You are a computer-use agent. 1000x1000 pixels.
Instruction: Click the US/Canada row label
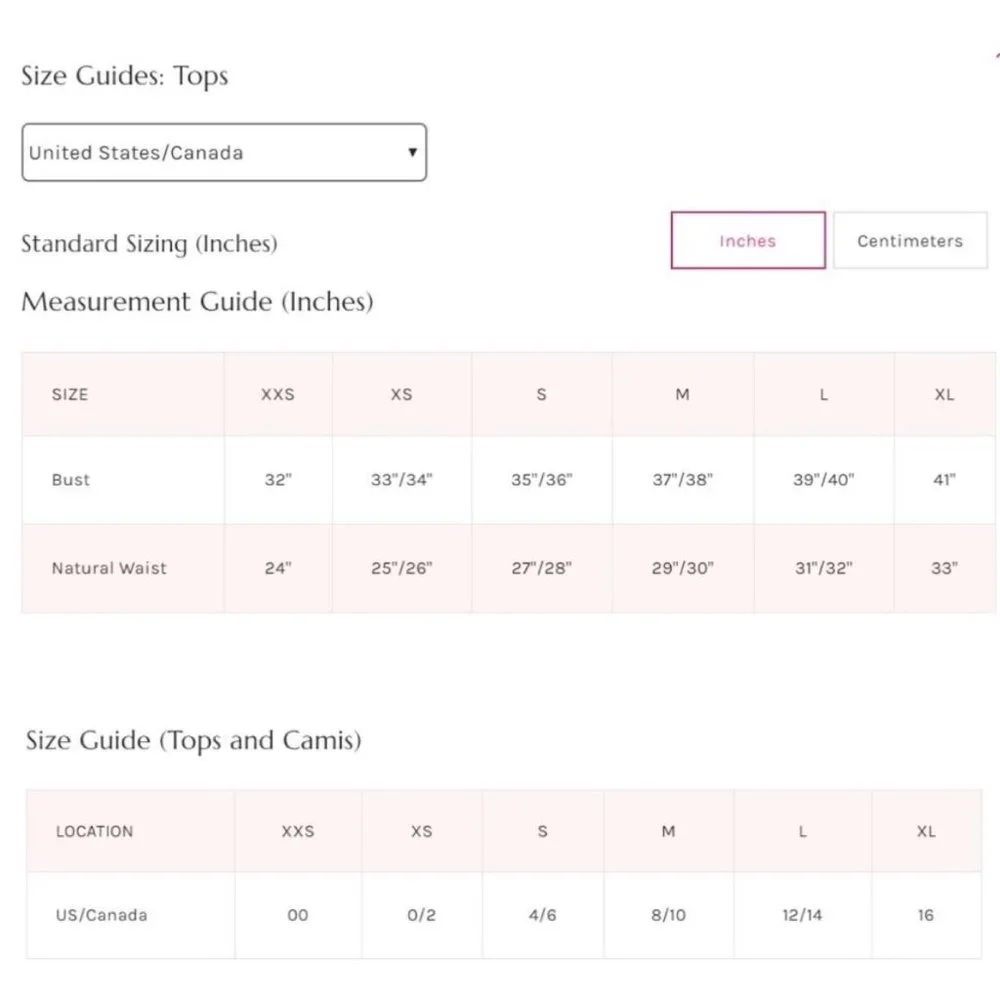pos(102,915)
